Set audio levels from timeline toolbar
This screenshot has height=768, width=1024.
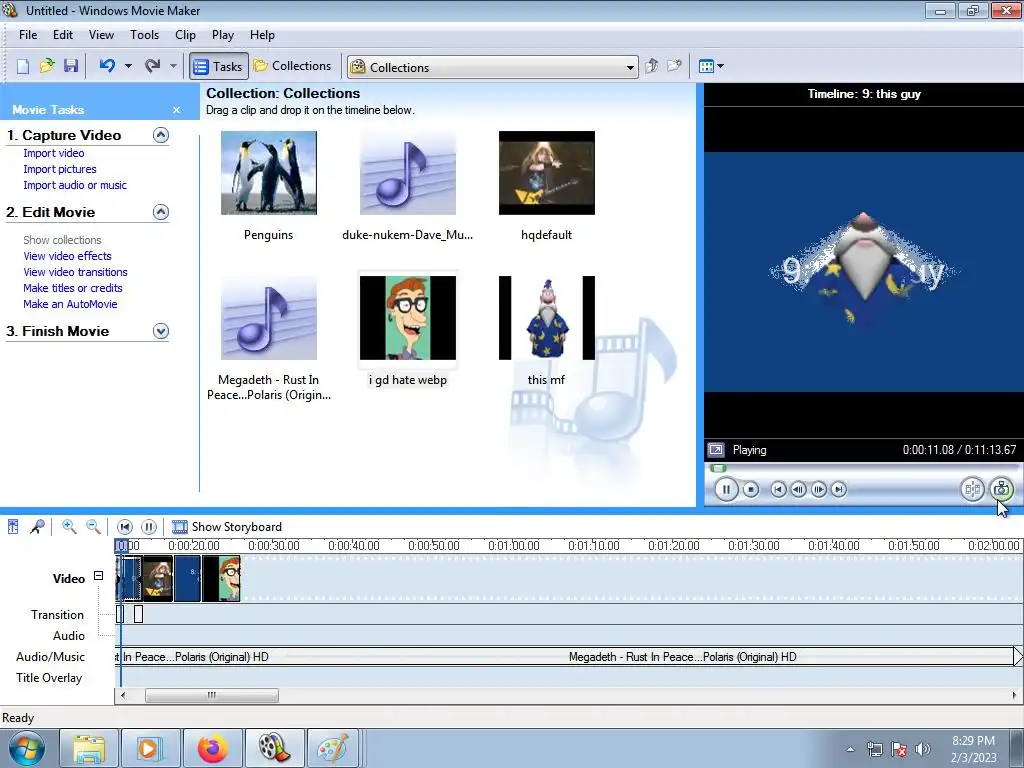pyautogui.click(x=13, y=526)
